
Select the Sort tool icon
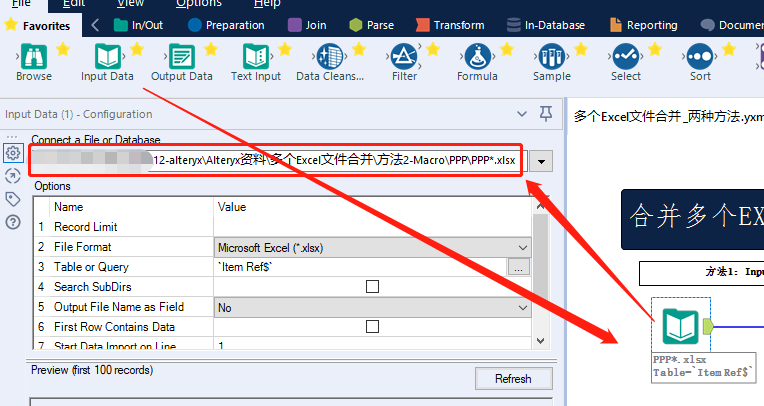click(700, 57)
